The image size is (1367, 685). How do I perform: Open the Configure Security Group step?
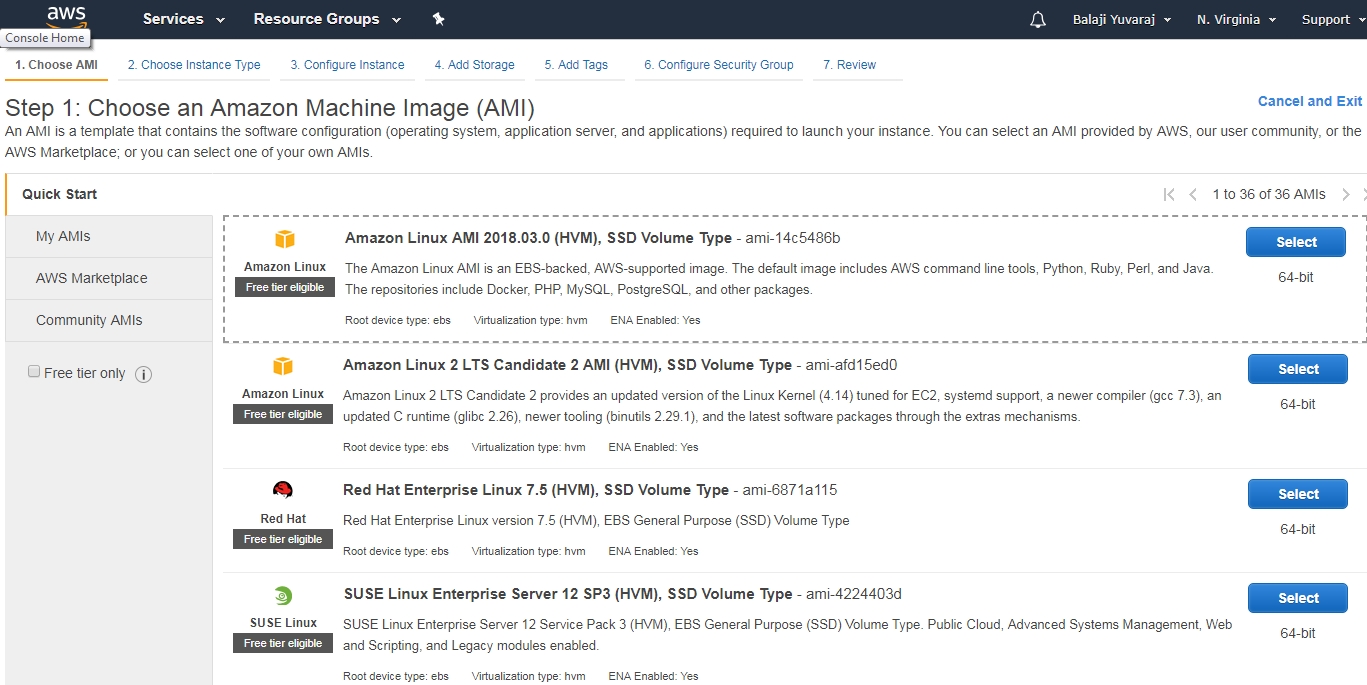pos(718,65)
